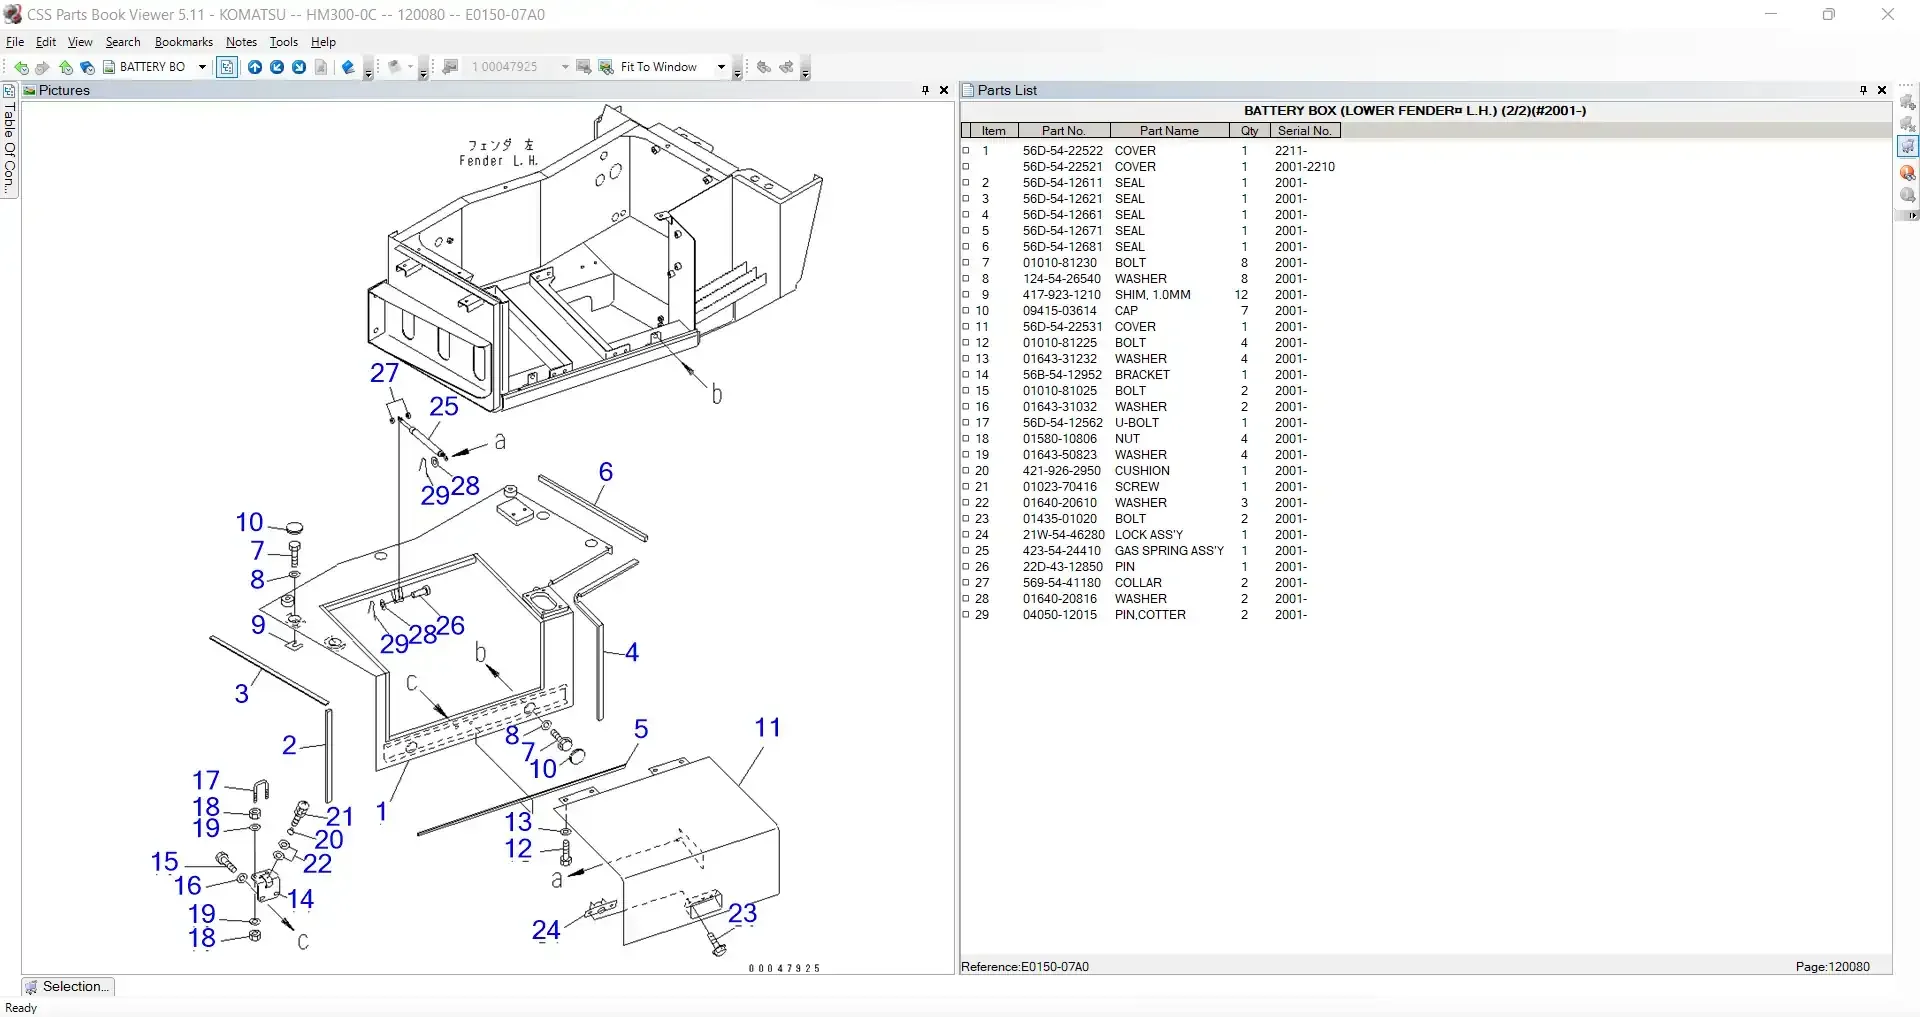Click the blue up-arrow navigation icon

pos(255,67)
